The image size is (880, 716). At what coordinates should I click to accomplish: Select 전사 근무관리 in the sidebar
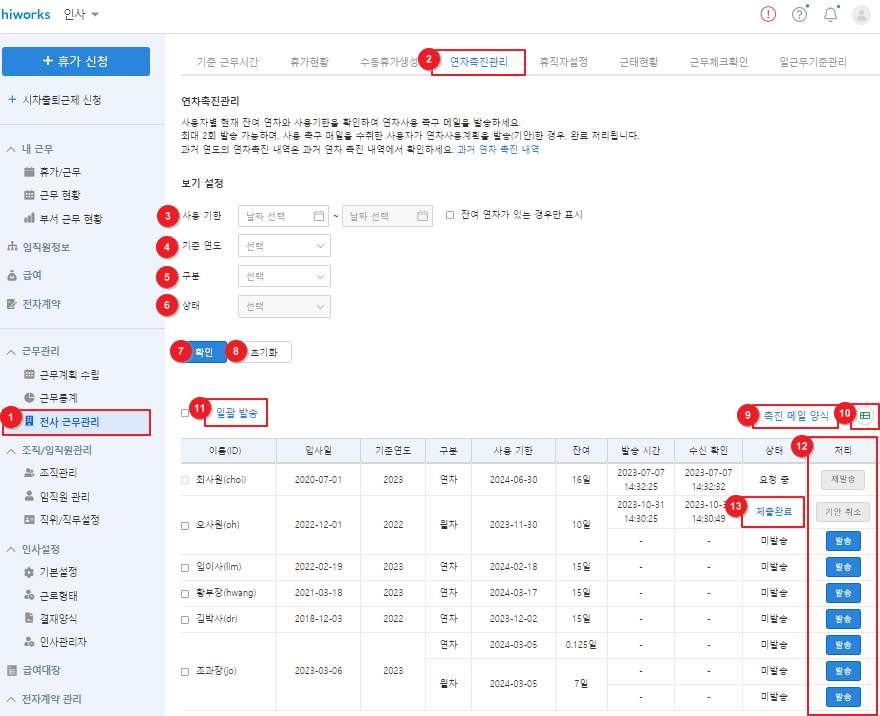click(76, 422)
